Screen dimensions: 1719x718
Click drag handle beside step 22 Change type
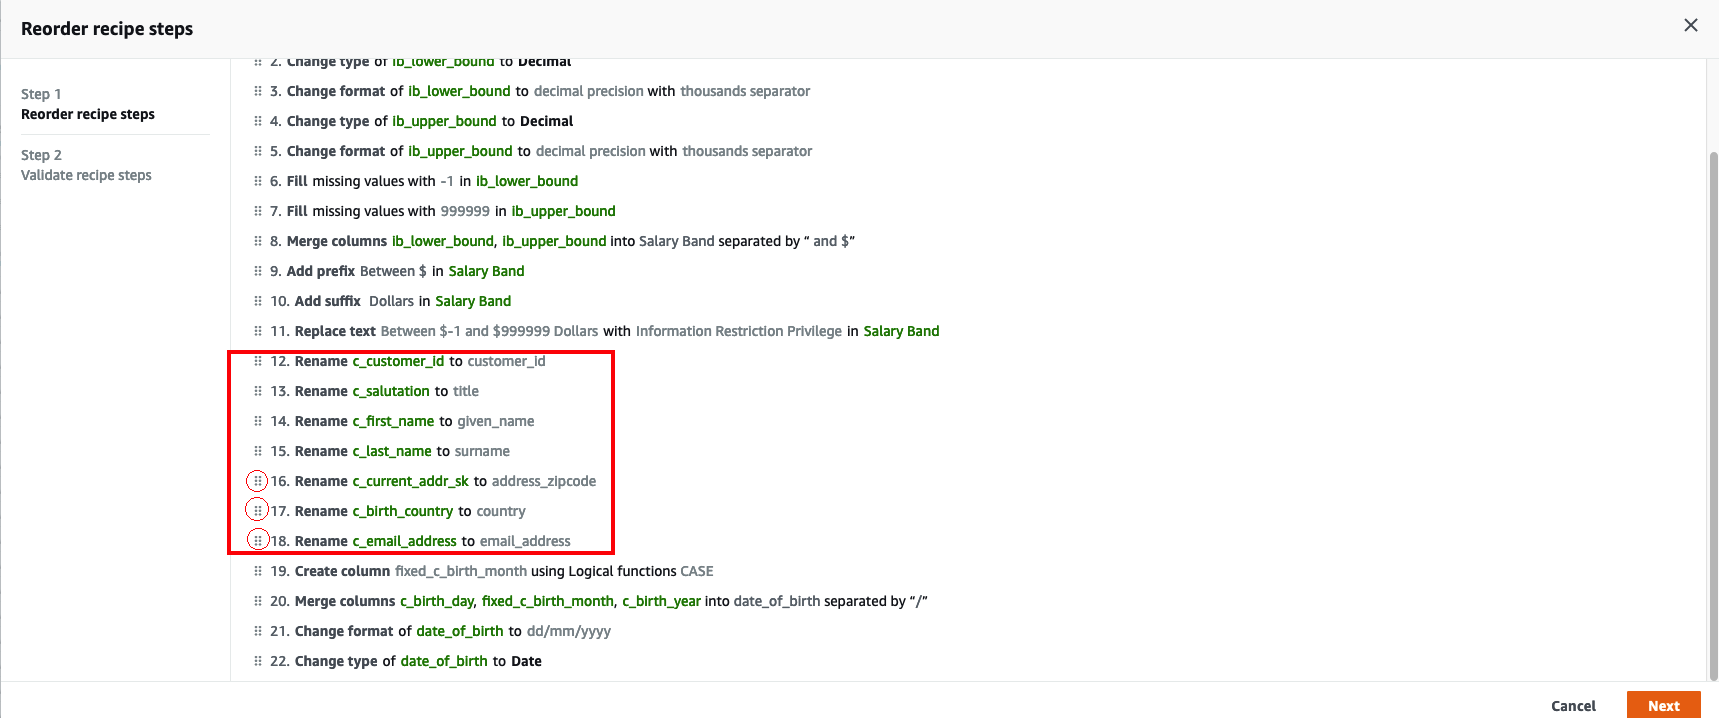(258, 661)
